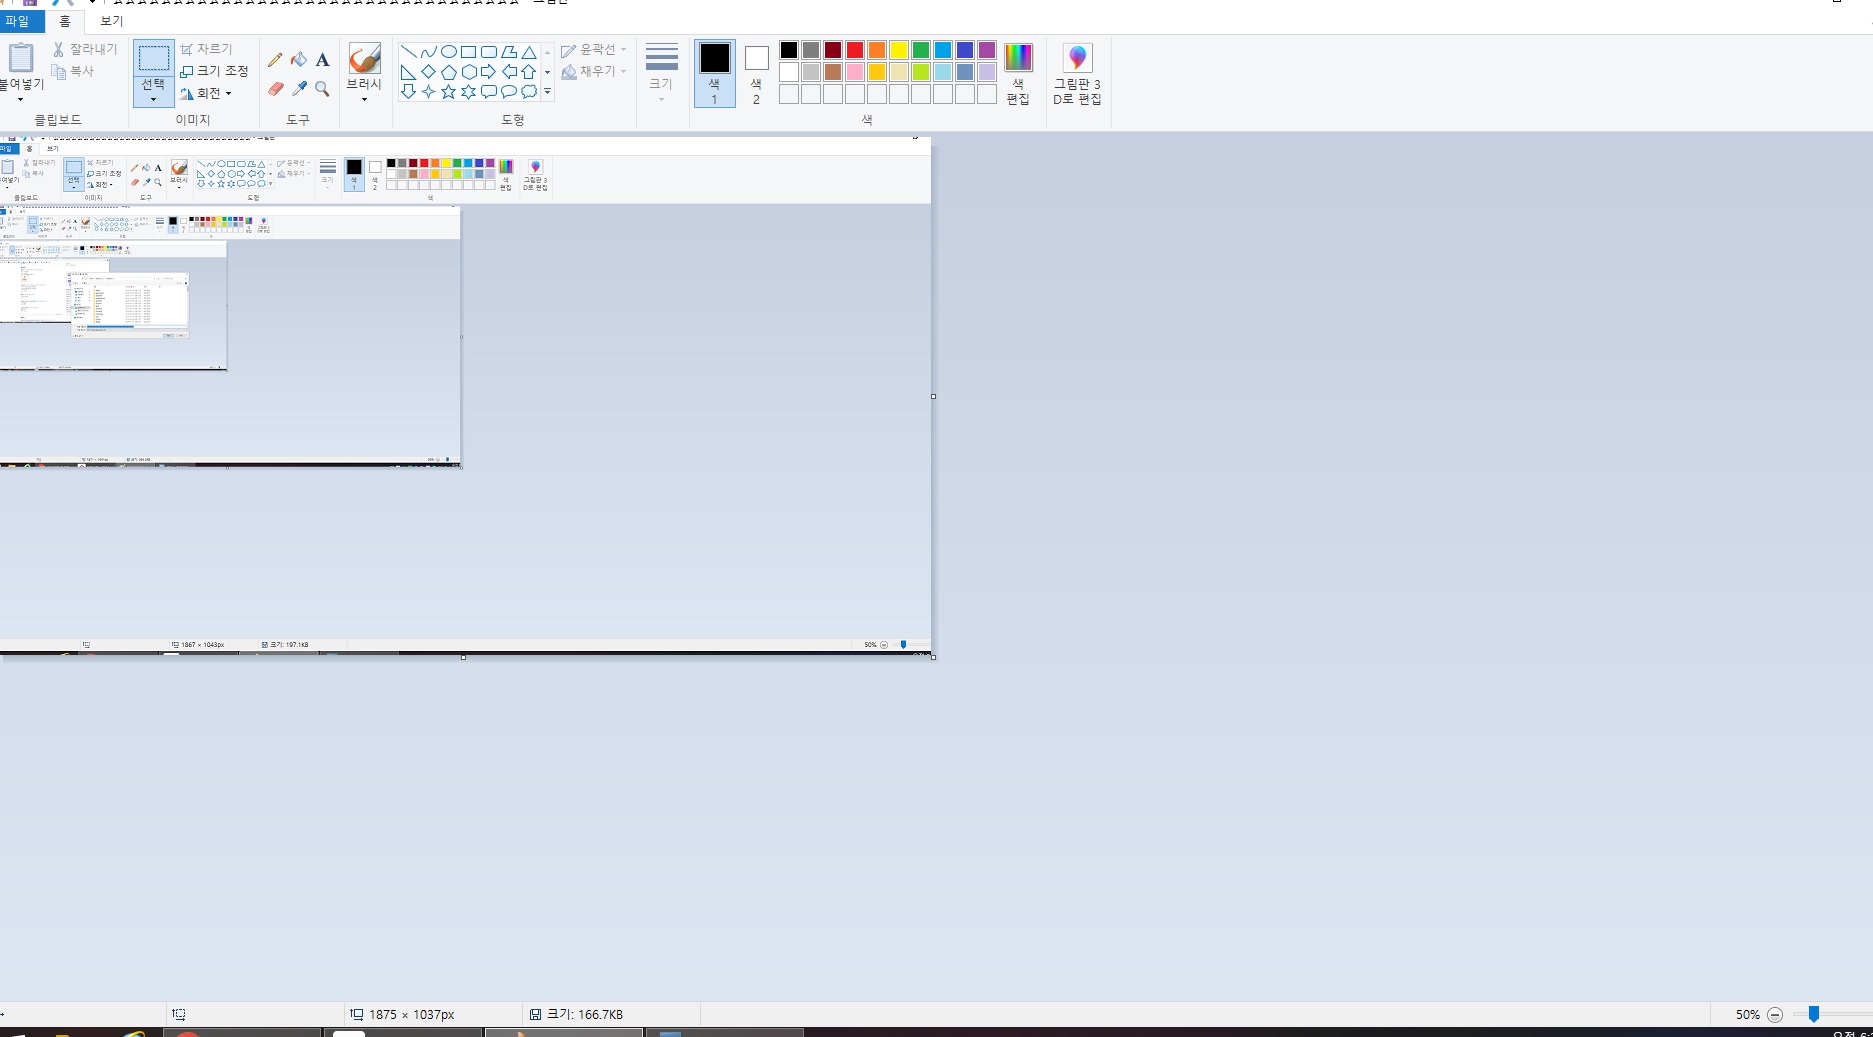
Task: Pick the pink color swatch
Action: (855, 72)
